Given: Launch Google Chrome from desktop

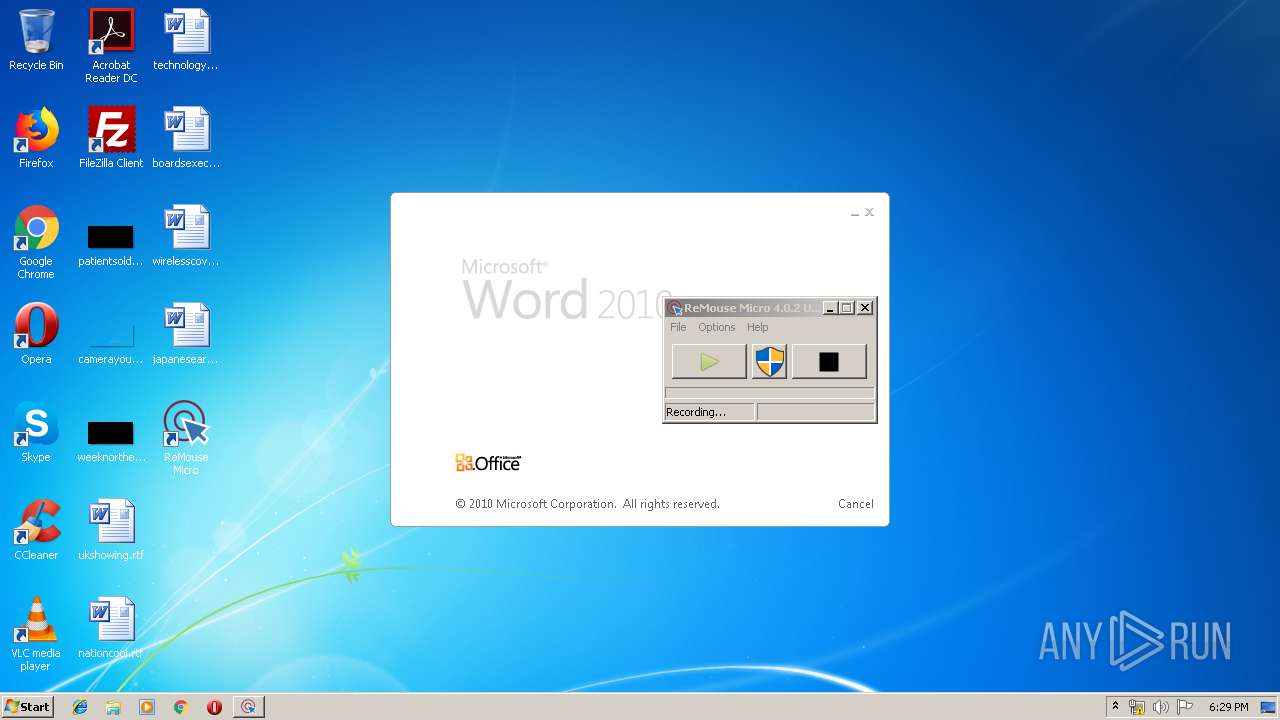Looking at the screenshot, I should click(36, 242).
